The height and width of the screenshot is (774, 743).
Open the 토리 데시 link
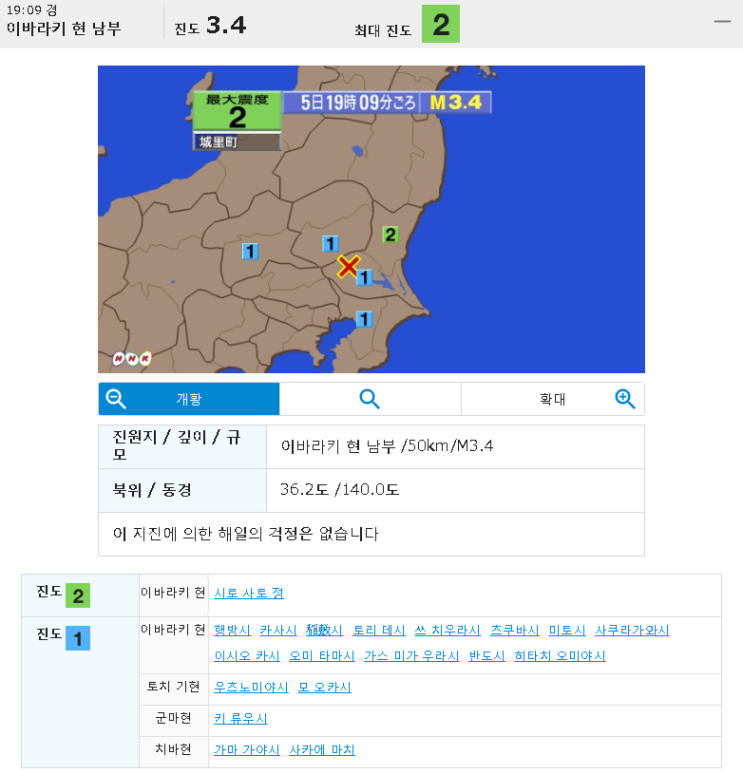(379, 630)
